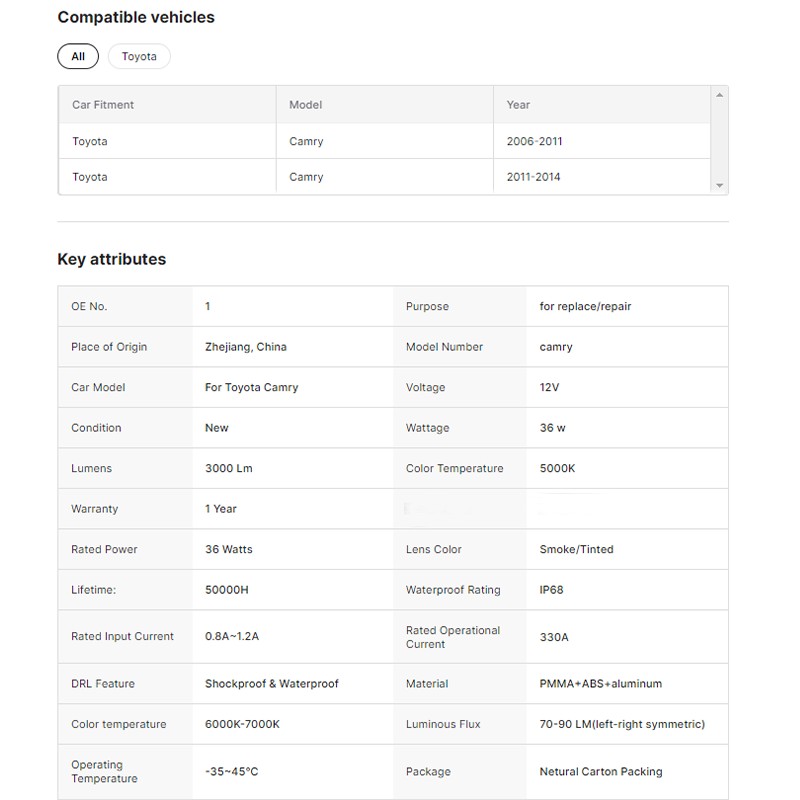Click the Compatible vehicles heading

136,17
